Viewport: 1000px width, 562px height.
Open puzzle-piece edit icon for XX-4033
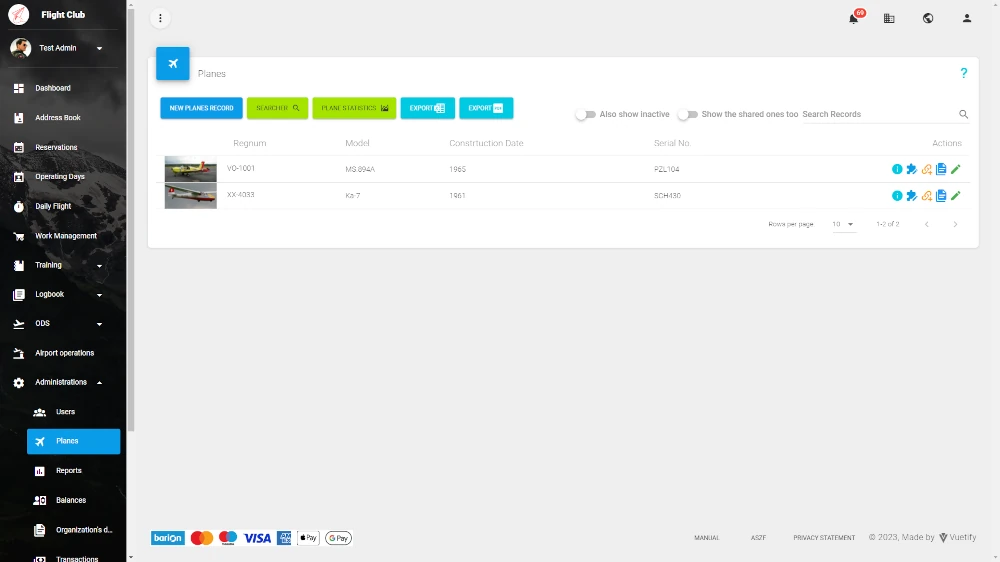pyautogui.click(x=911, y=196)
